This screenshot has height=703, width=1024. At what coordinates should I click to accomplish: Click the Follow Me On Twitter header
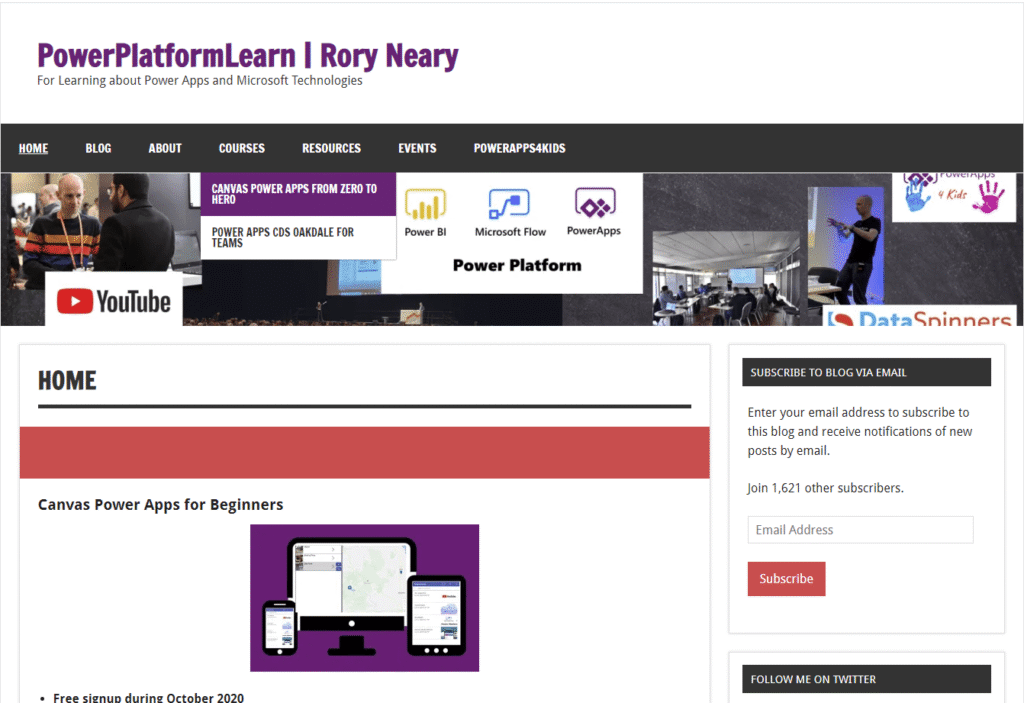click(866, 679)
